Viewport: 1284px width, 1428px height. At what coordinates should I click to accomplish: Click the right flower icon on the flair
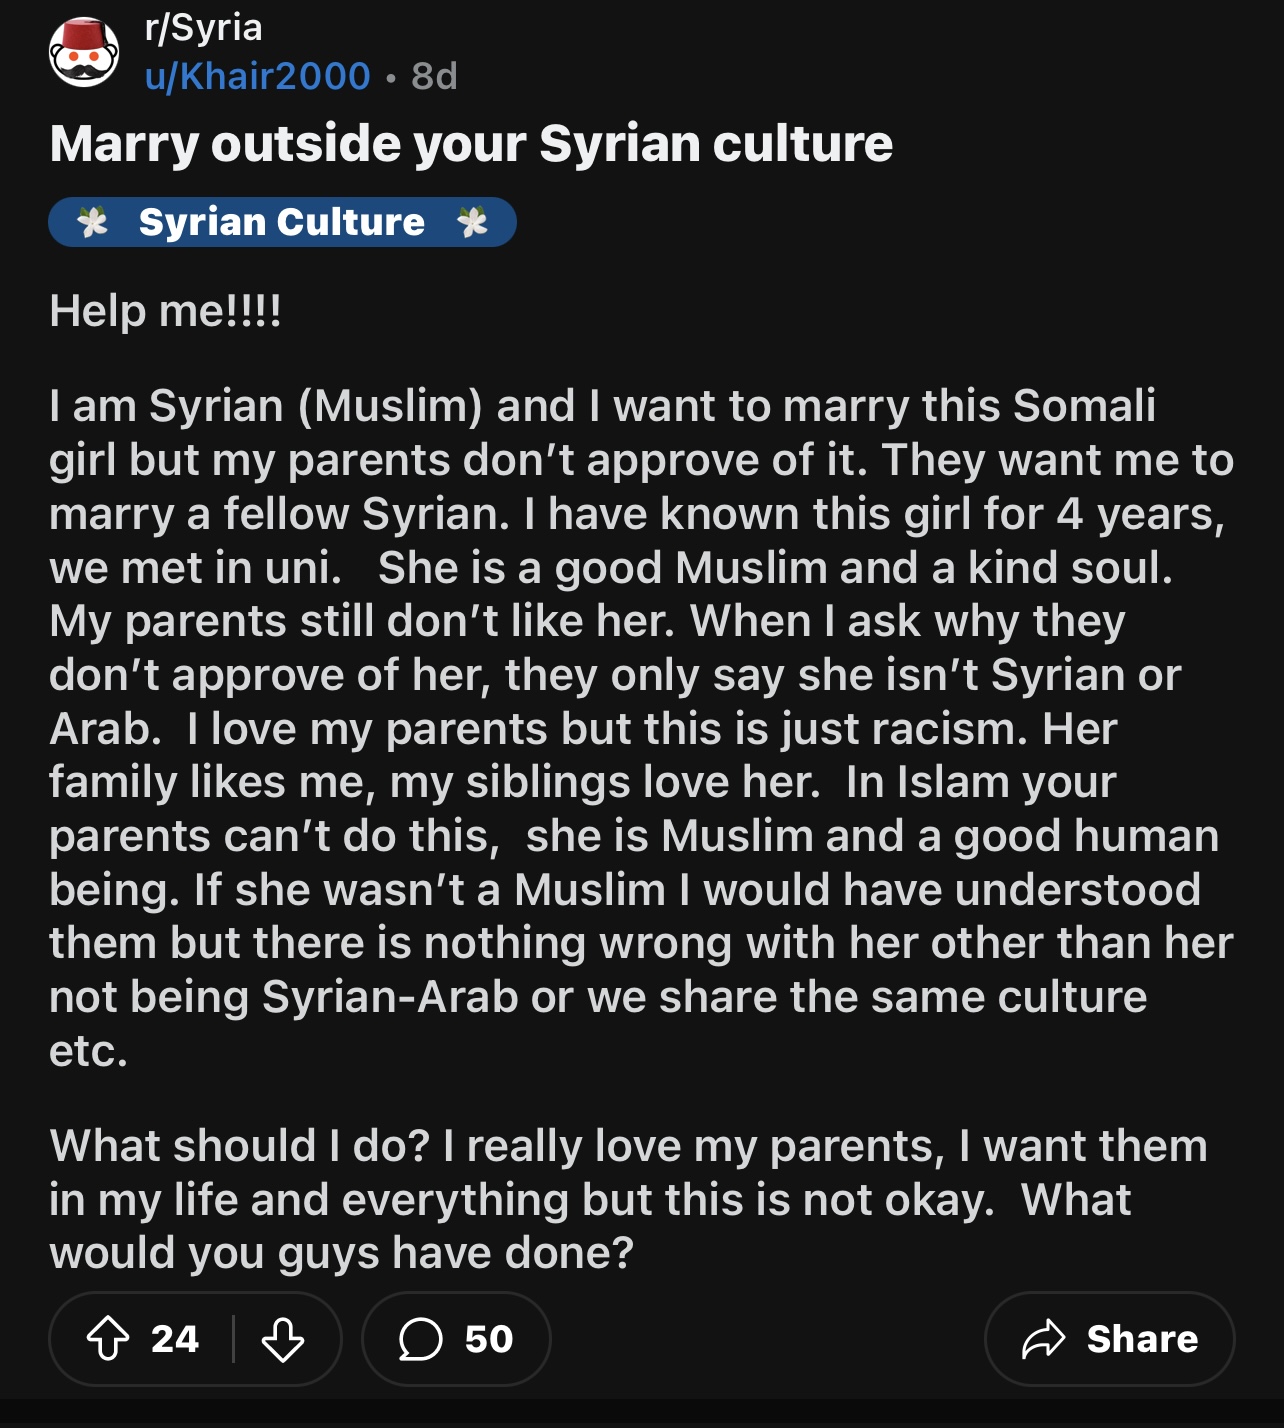pos(472,222)
